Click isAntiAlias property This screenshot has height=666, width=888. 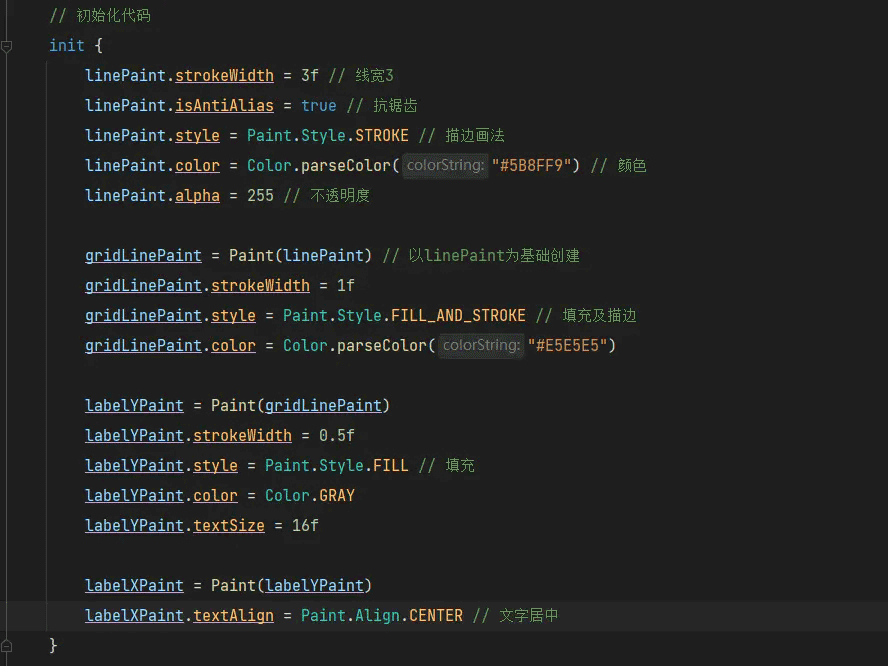(224, 105)
